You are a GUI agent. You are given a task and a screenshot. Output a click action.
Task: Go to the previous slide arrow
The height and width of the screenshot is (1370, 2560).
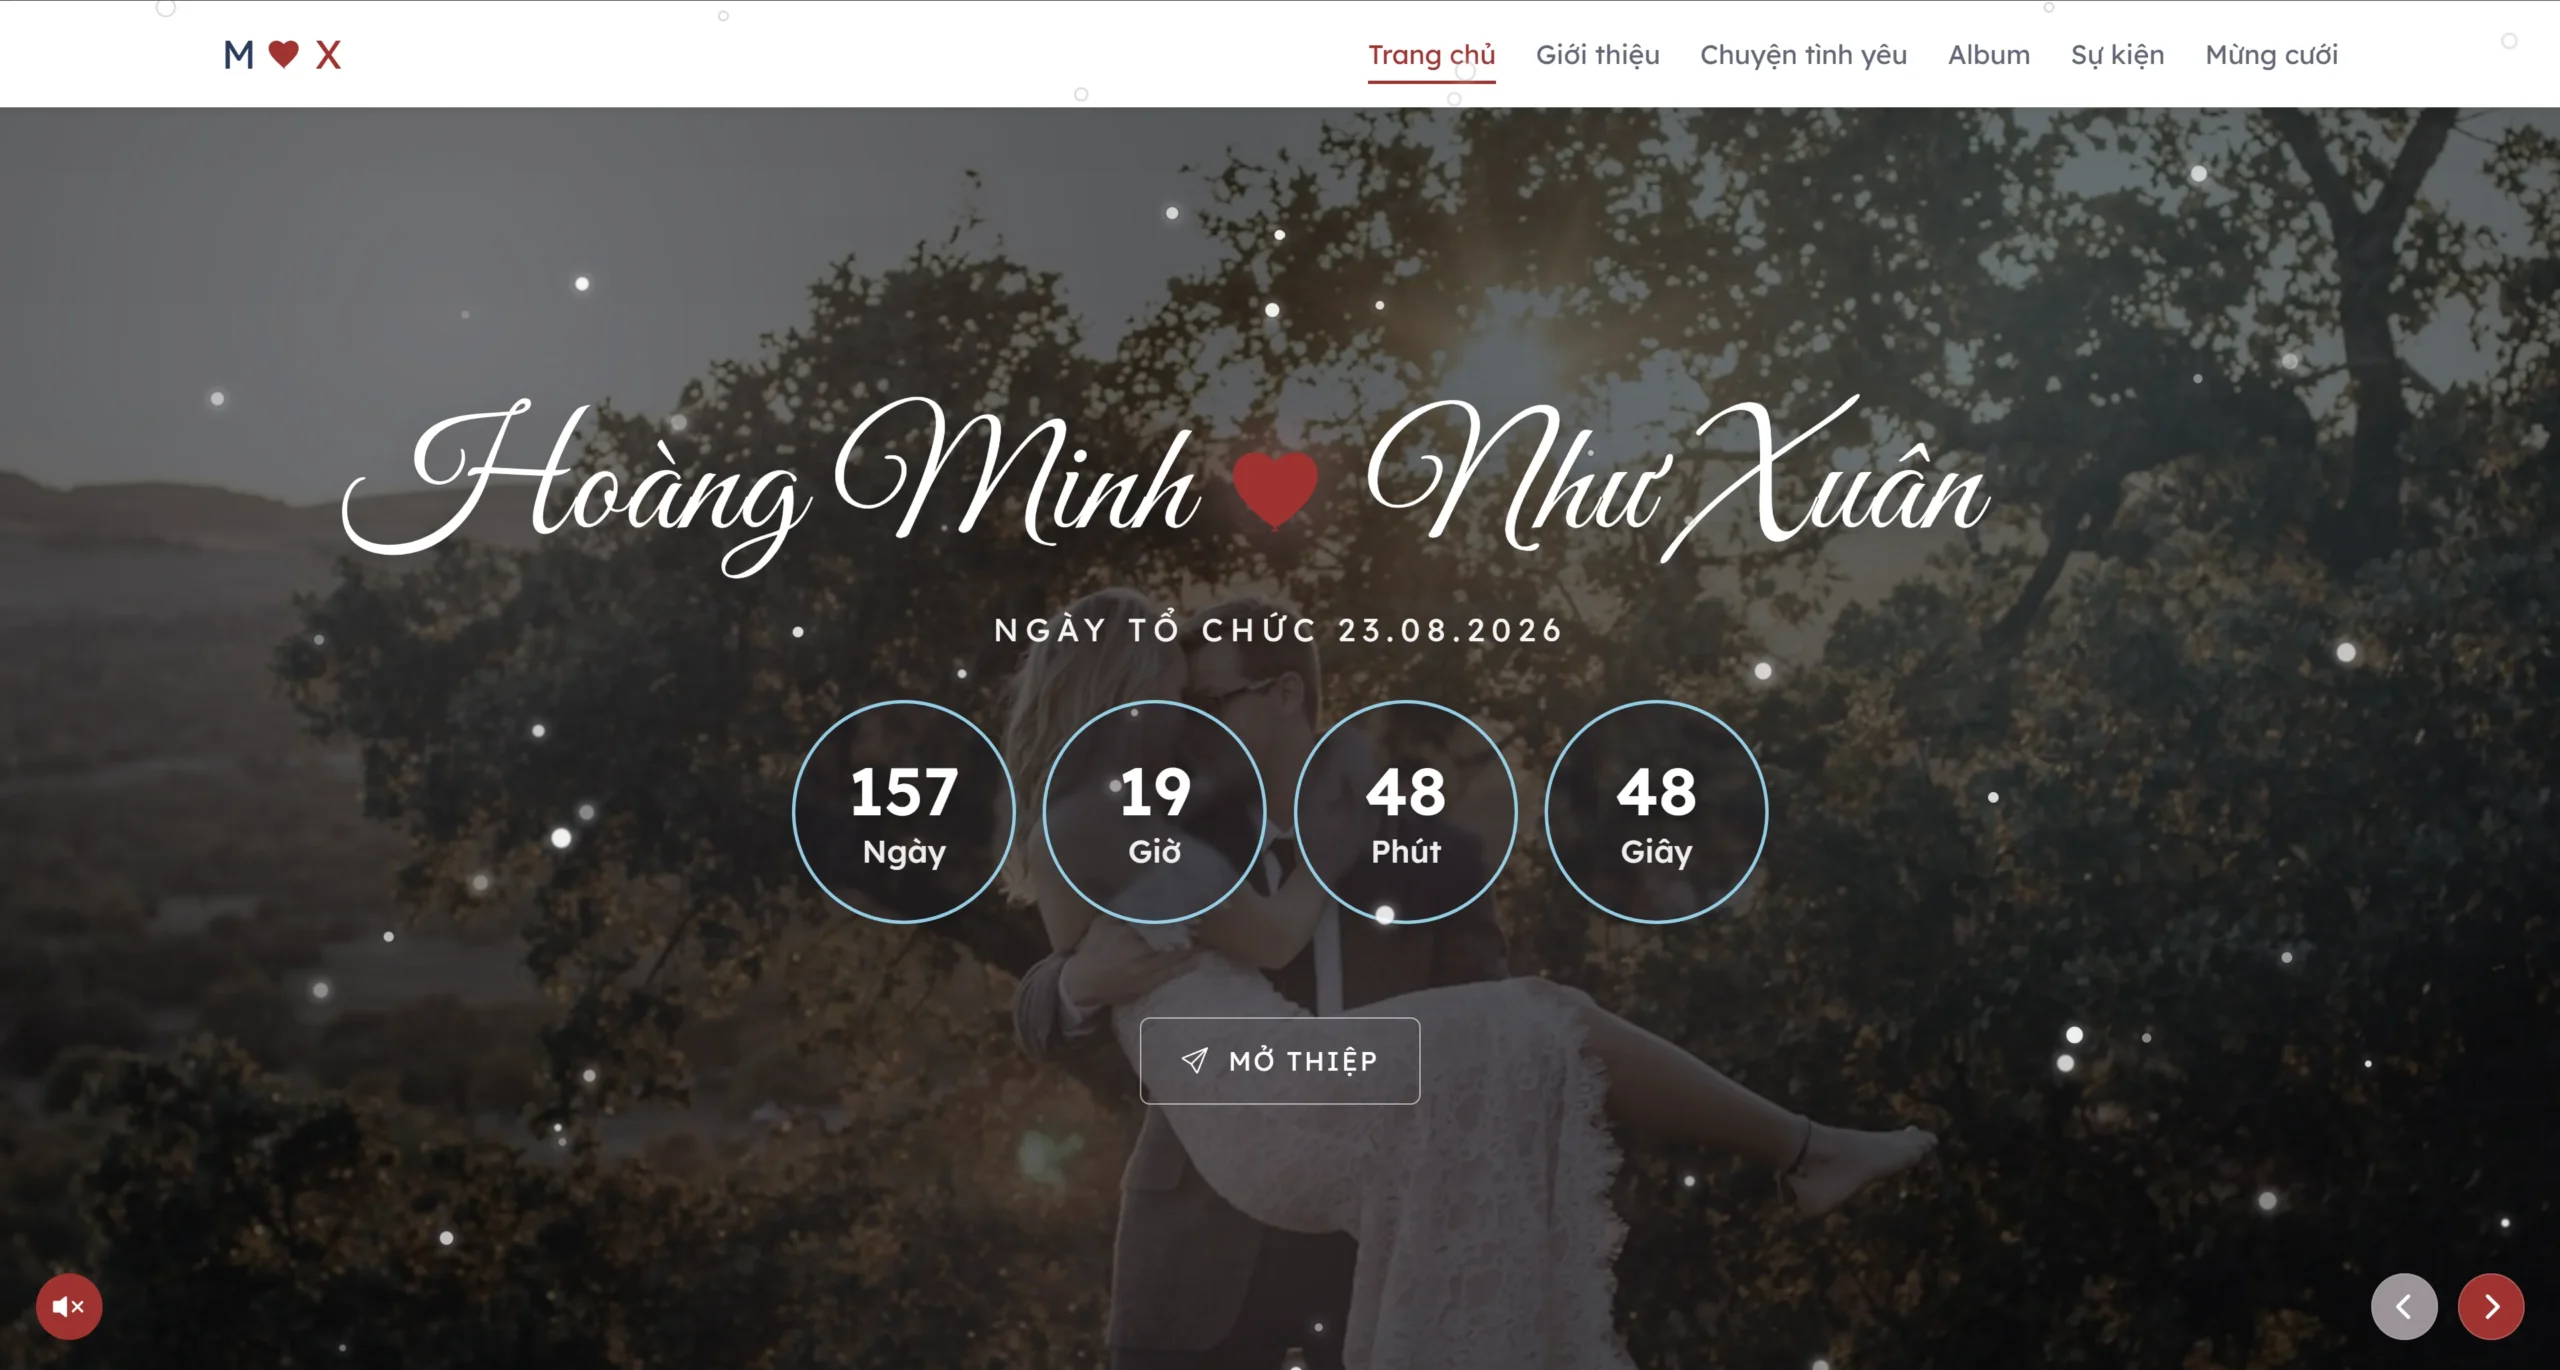click(2404, 1306)
